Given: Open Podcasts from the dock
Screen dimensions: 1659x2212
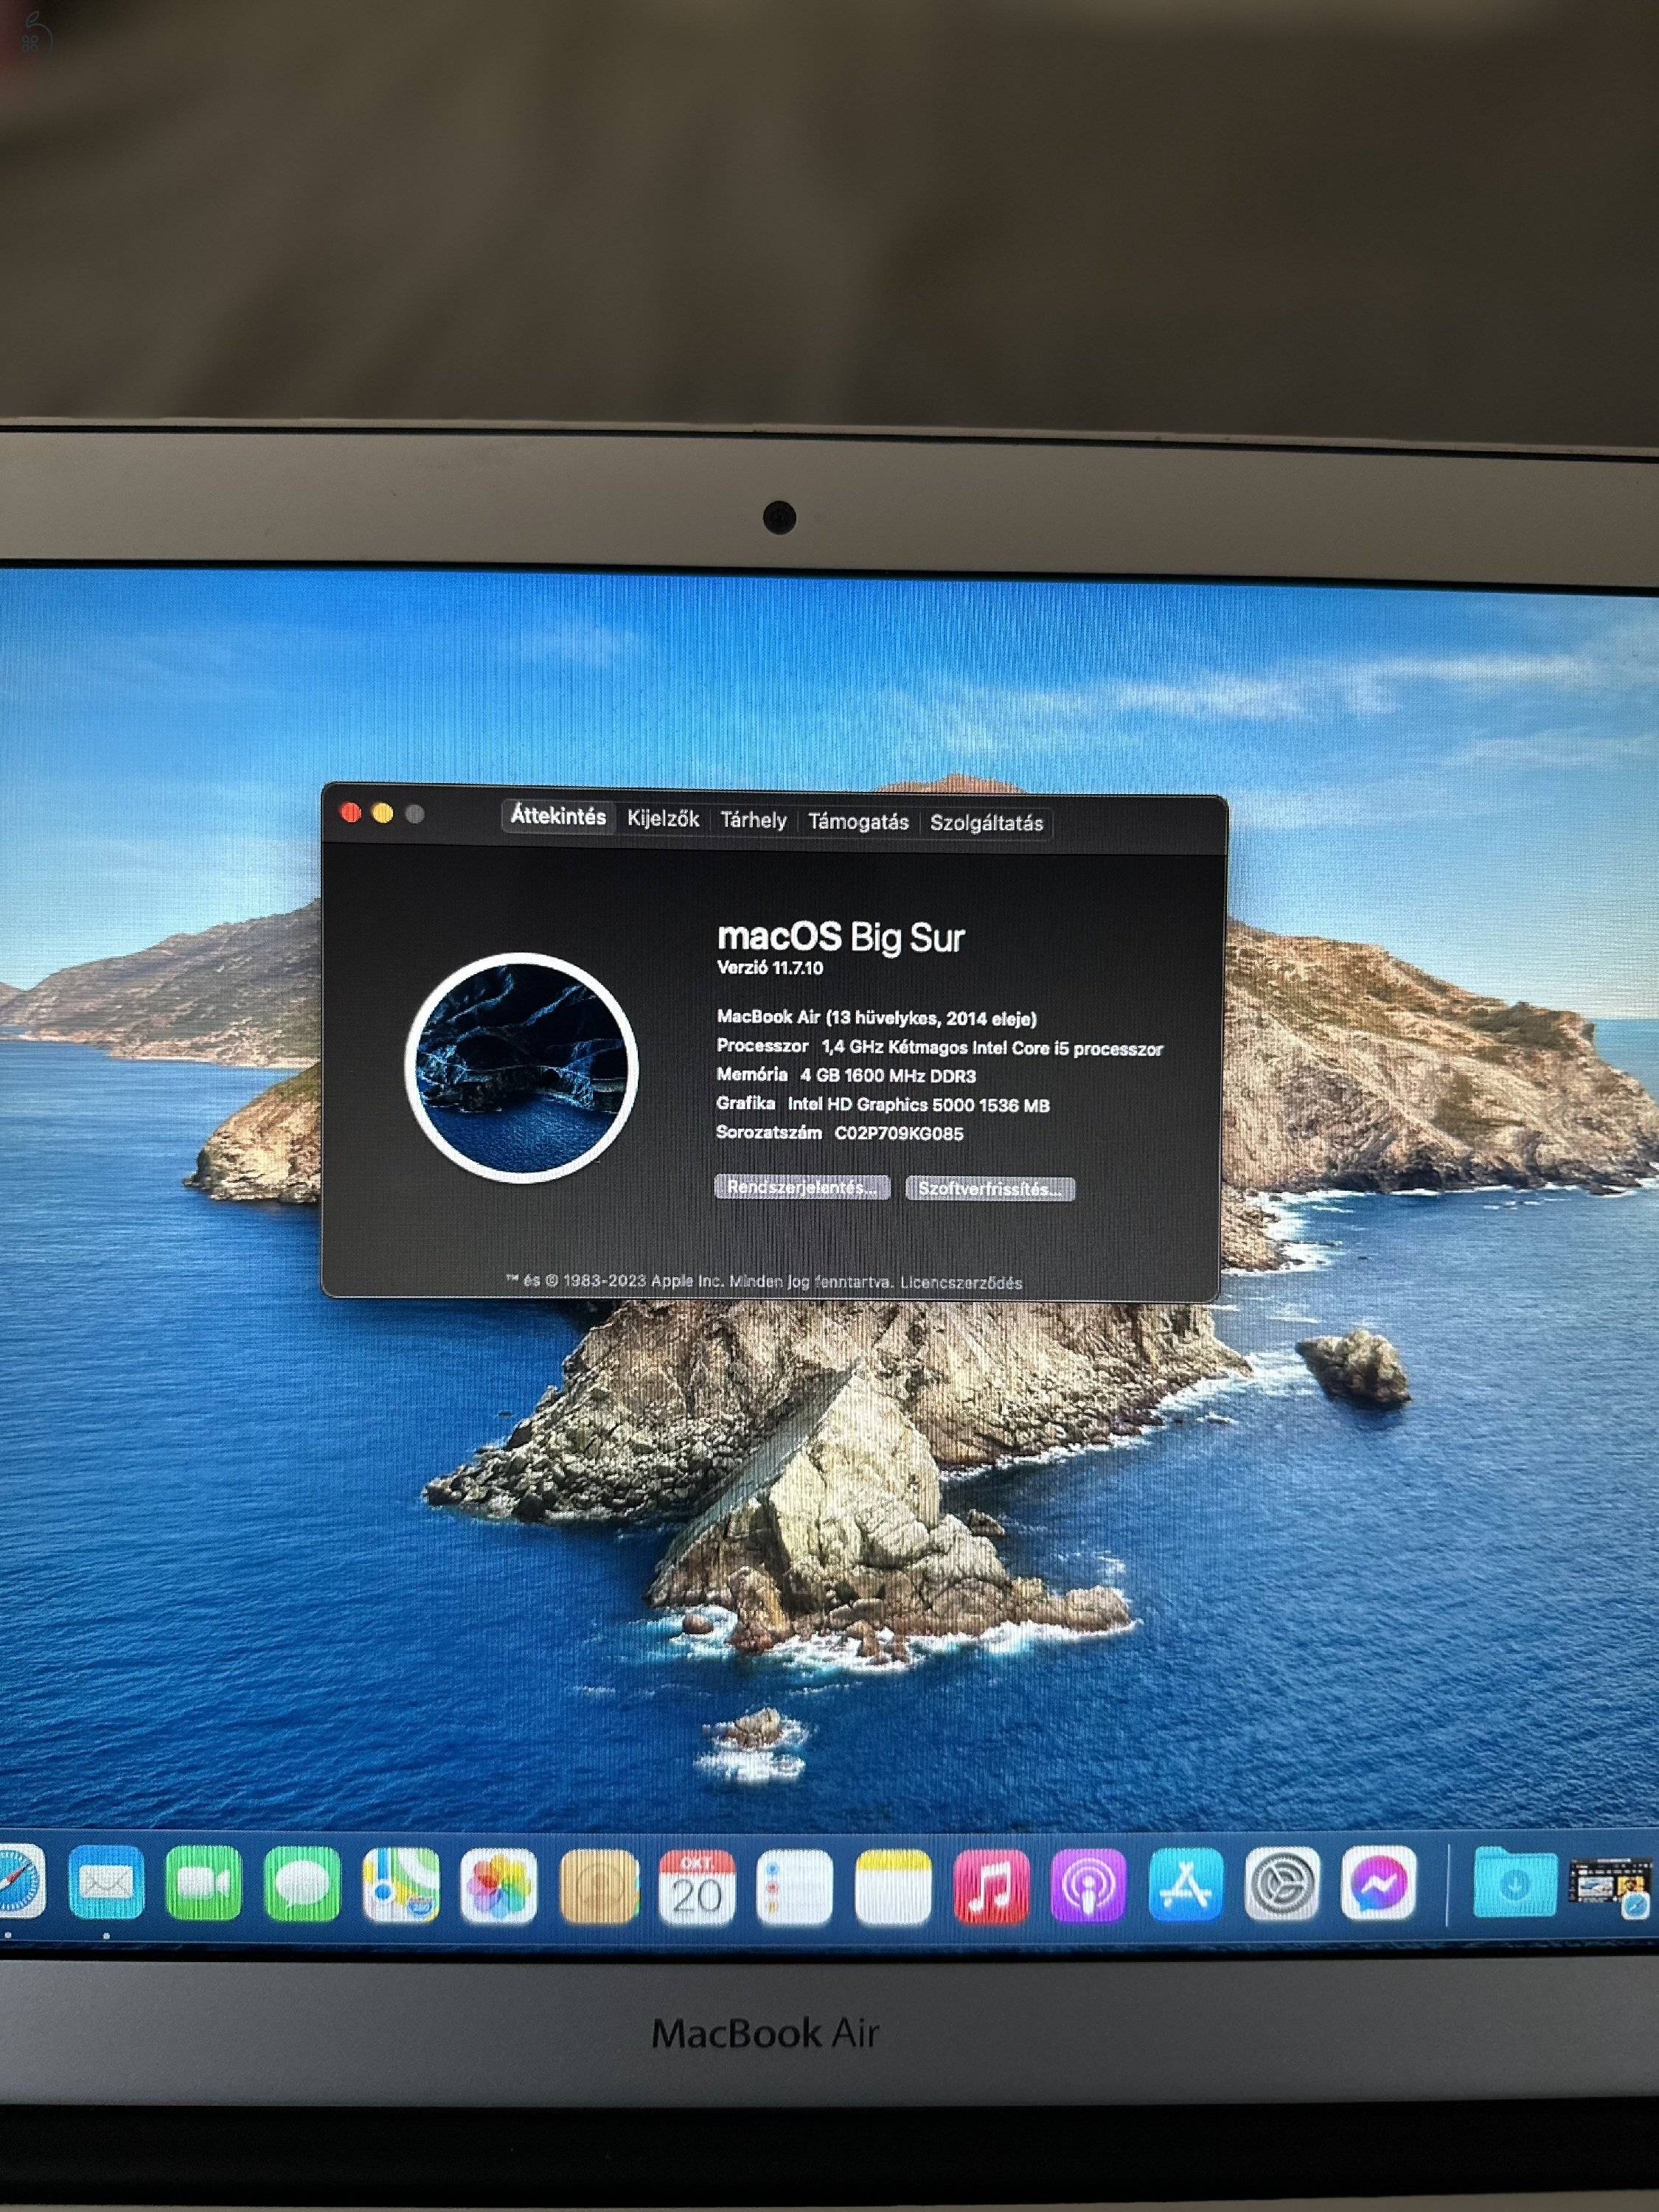Looking at the screenshot, I should [x=1089, y=1886].
